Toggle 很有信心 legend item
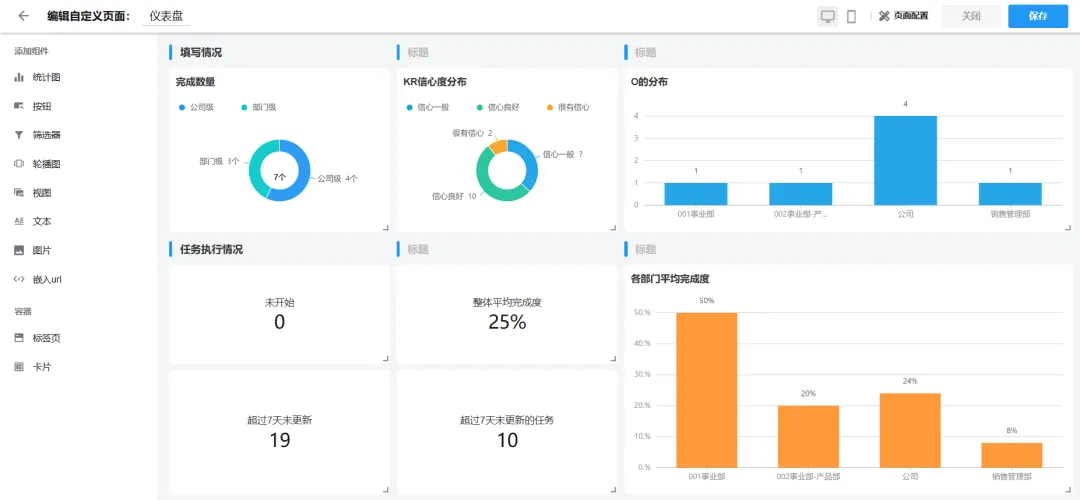 [x=568, y=107]
